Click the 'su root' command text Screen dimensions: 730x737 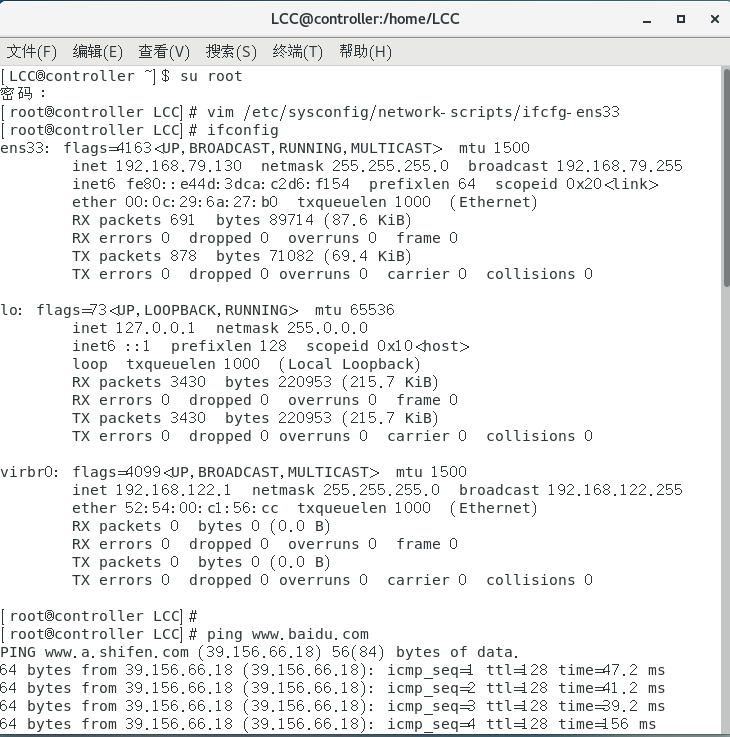(211, 76)
